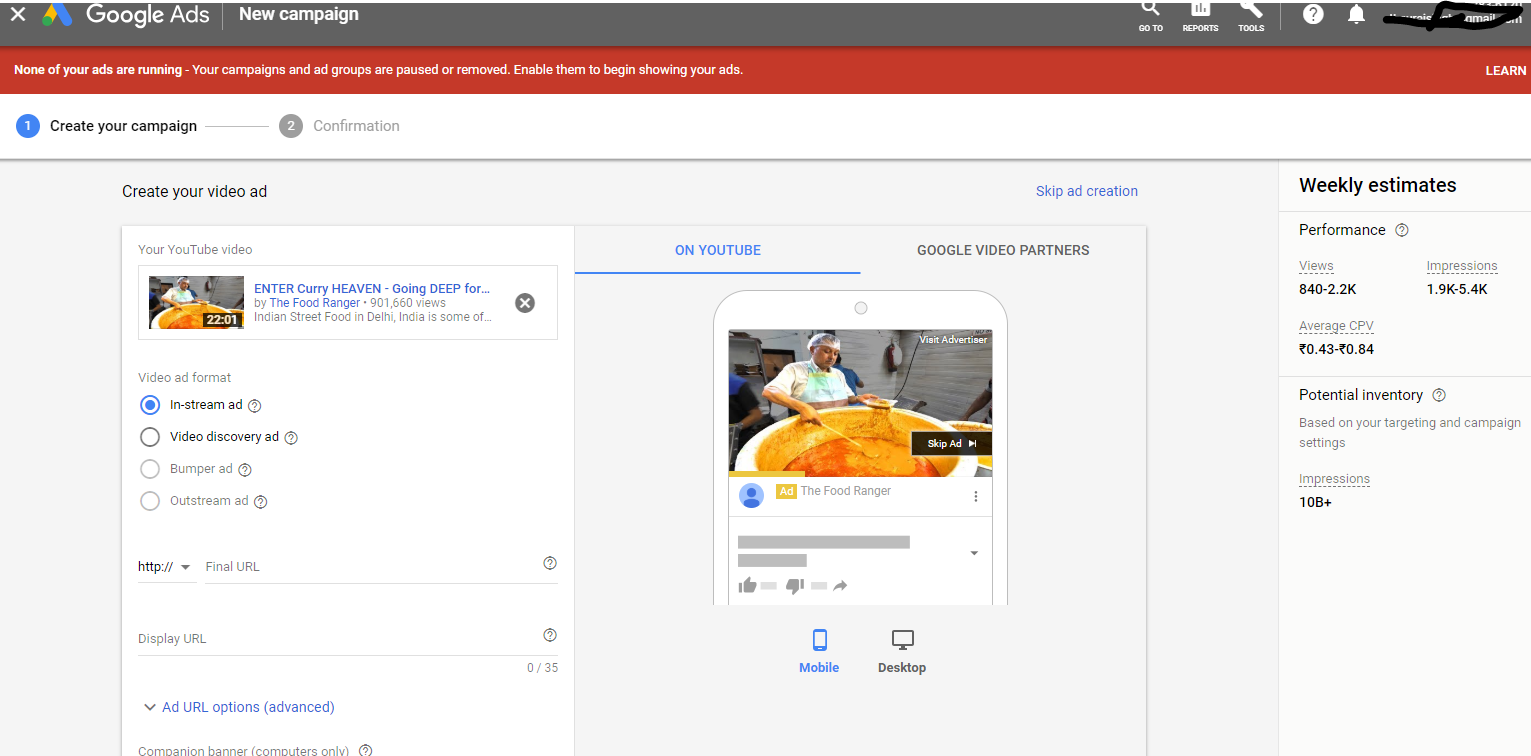Screen dimensions: 1531x756
Task: Click the Average CPV label
Action: coord(1338,326)
